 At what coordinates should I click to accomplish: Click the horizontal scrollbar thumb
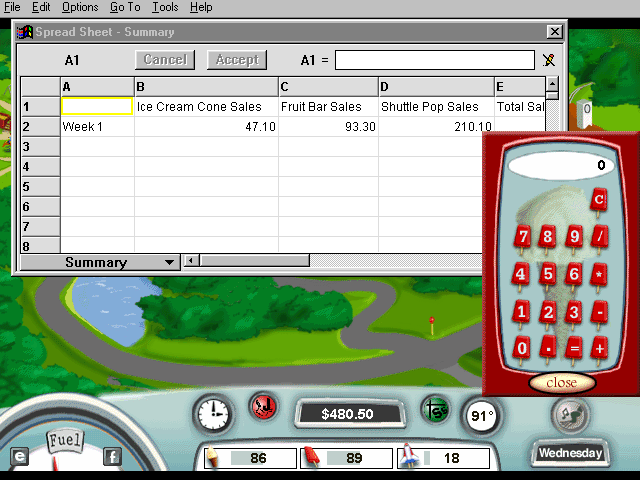[x=254, y=260]
